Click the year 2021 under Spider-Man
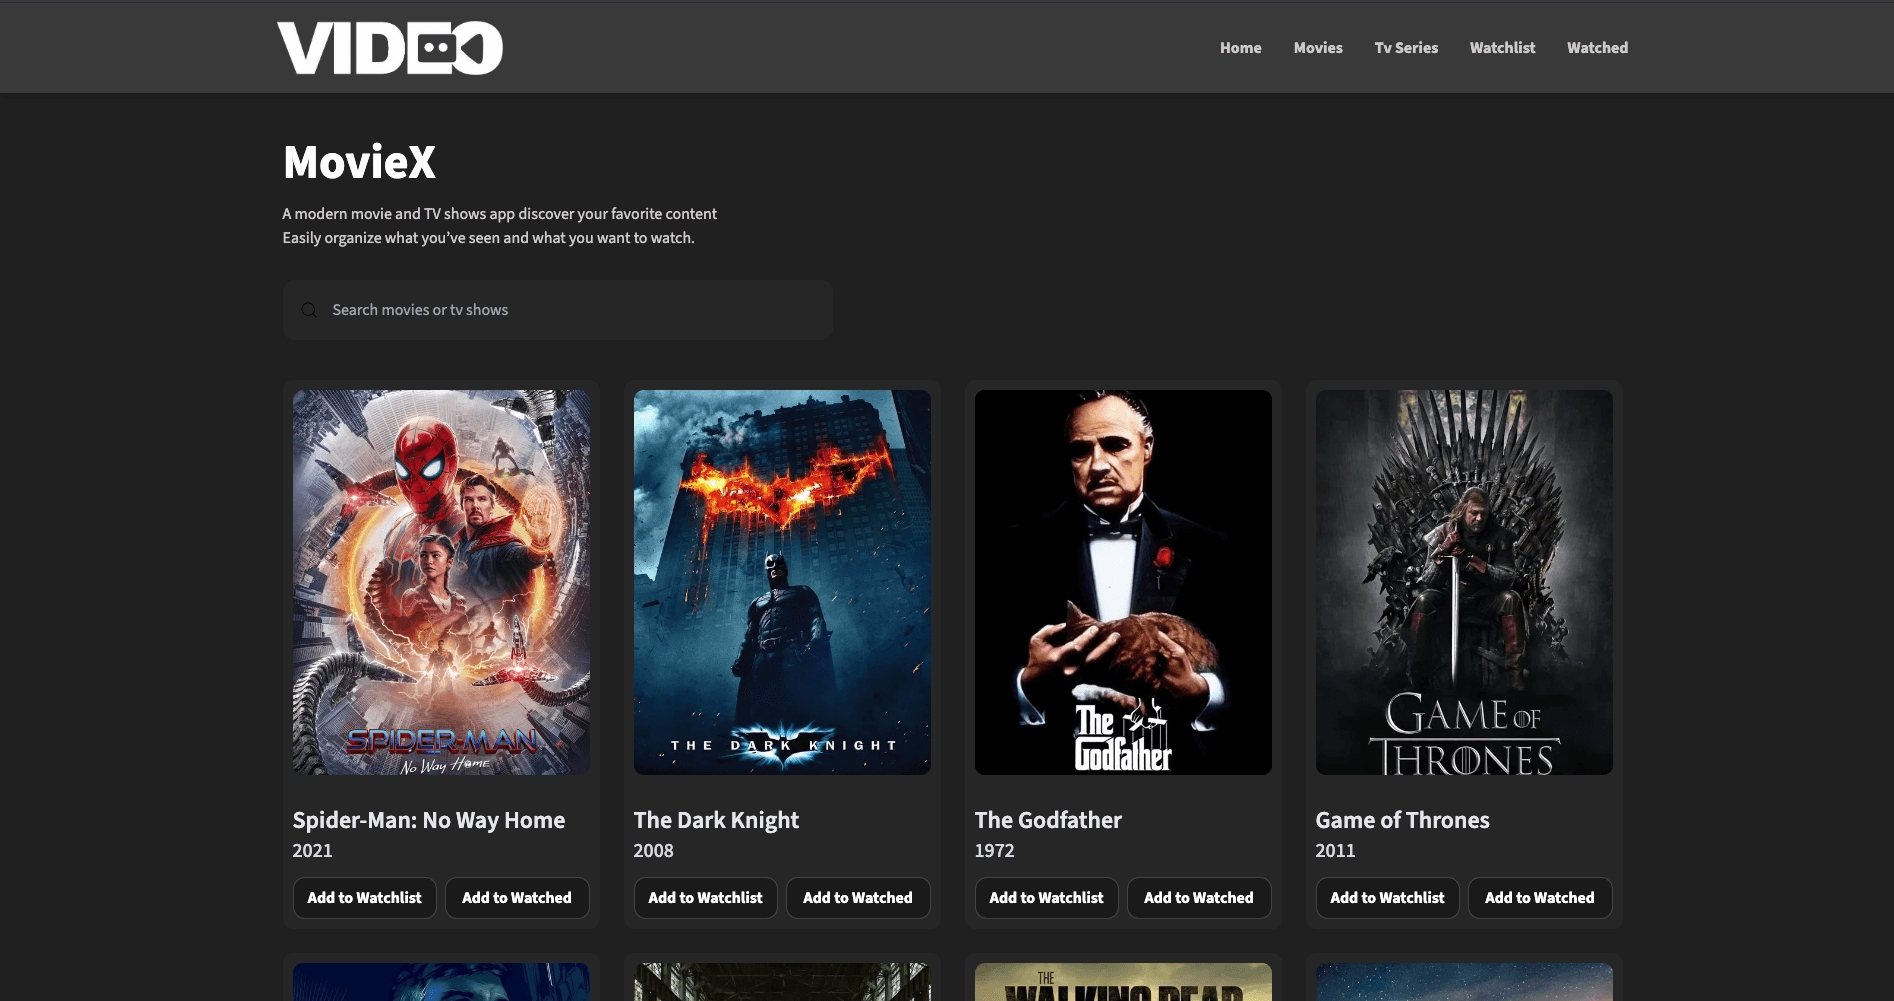Screen dimensions: 1894x1001 312,851
